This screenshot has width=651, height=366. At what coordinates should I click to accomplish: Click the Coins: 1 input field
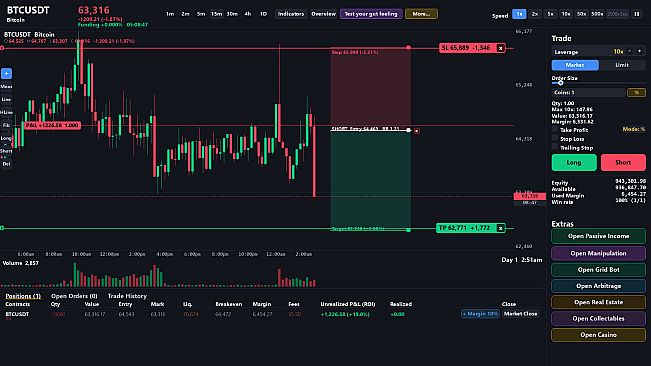tap(588, 92)
